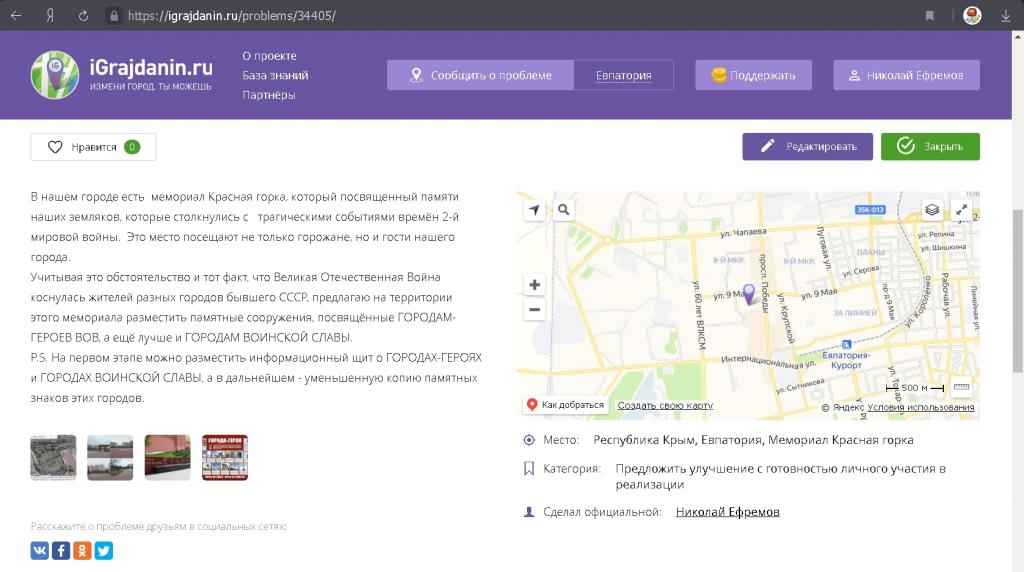Image resolution: width=1024 pixels, height=572 pixels.
Task: Share via Odnoklassniki icon
Action: [x=82, y=550]
